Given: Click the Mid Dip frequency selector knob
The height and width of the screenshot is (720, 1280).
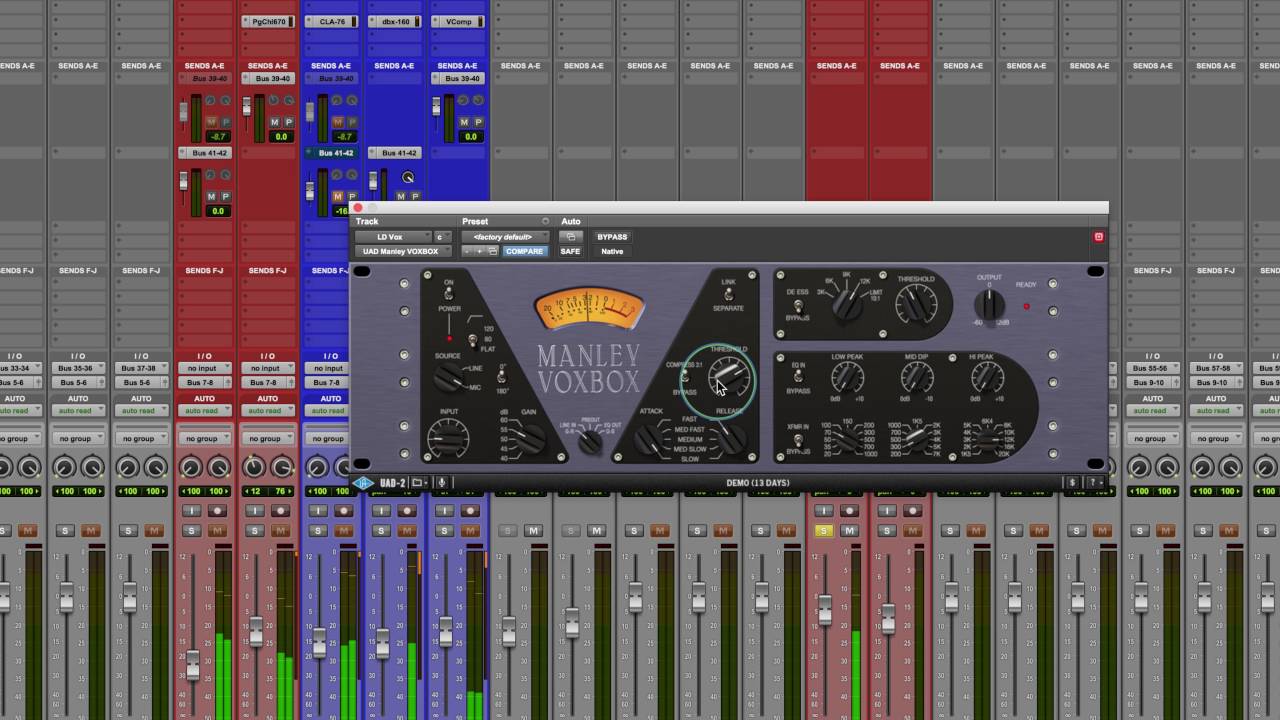Looking at the screenshot, I should point(916,439).
